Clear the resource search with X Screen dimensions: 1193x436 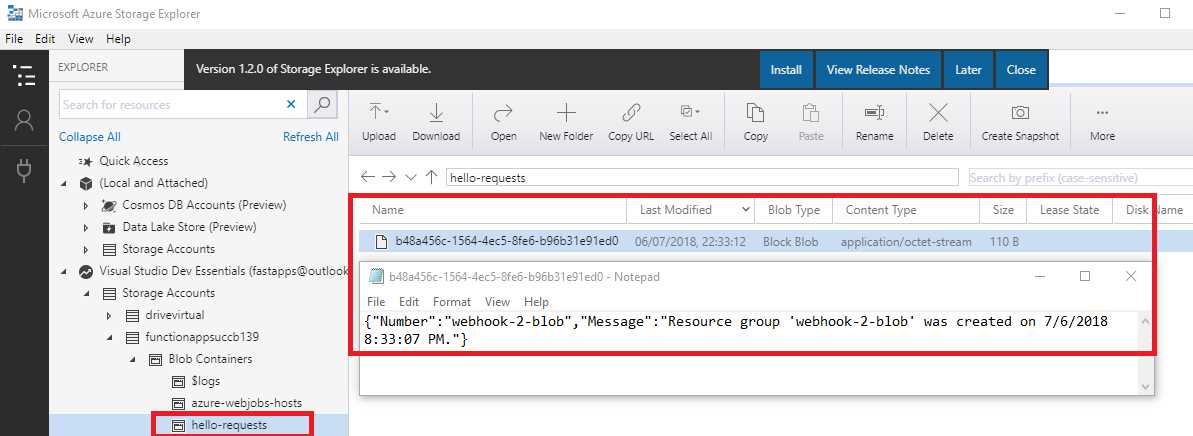tap(291, 104)
